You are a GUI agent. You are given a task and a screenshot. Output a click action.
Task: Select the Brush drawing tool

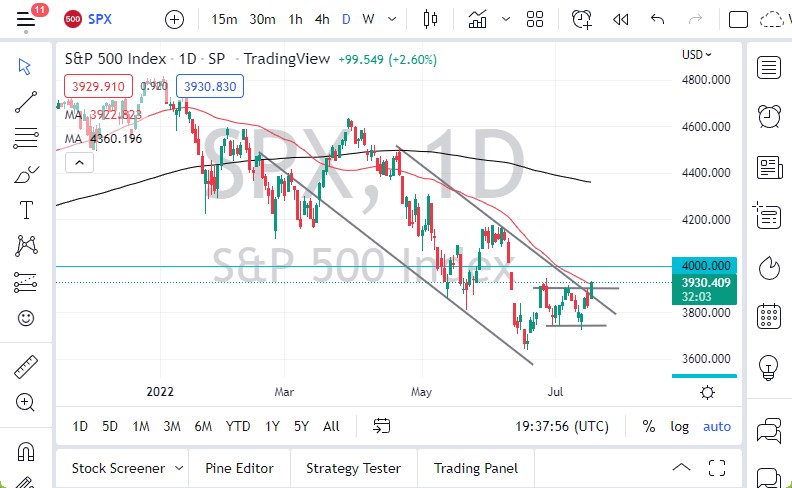pyautogui.click(x=26, y=174)
